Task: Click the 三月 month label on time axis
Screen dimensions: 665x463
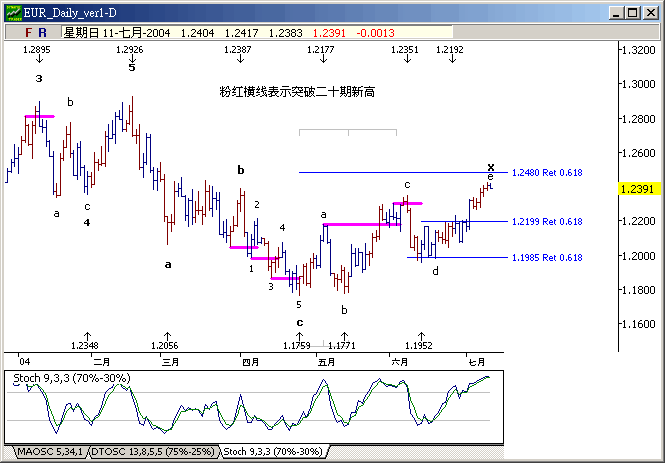Action: tap(170, 363)
